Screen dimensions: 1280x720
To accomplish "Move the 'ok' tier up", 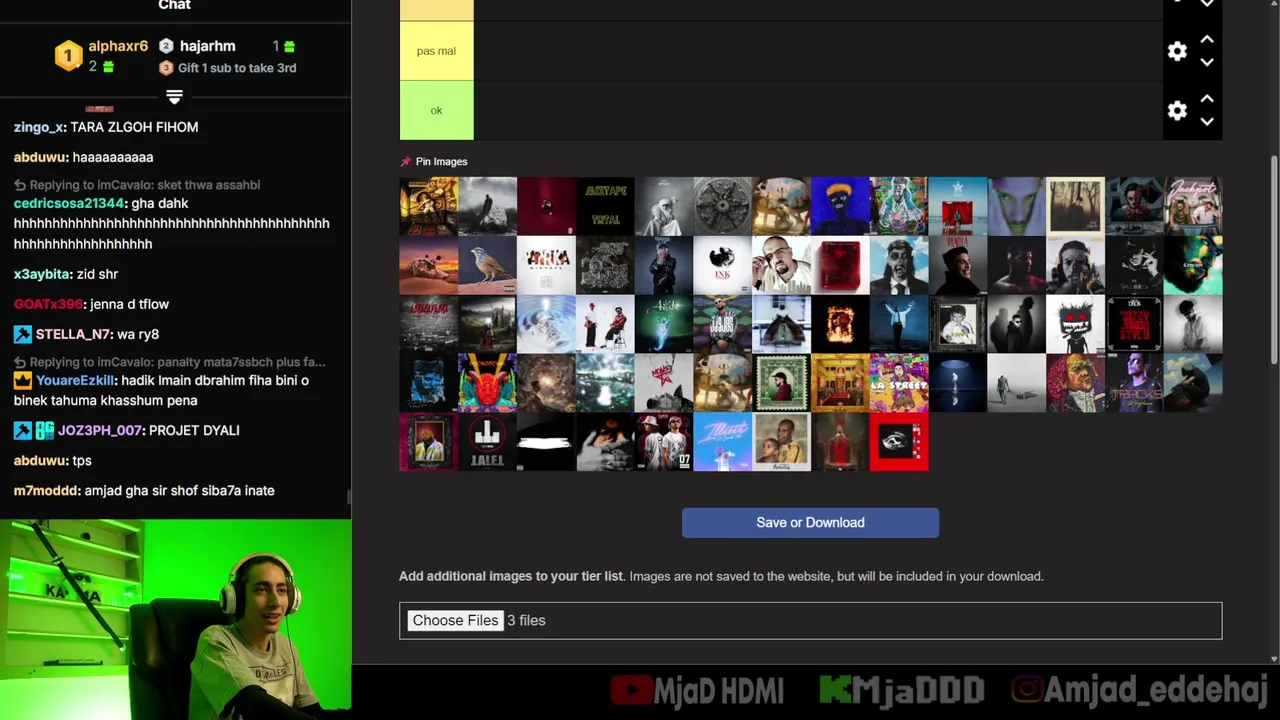I will point(1207,99).
